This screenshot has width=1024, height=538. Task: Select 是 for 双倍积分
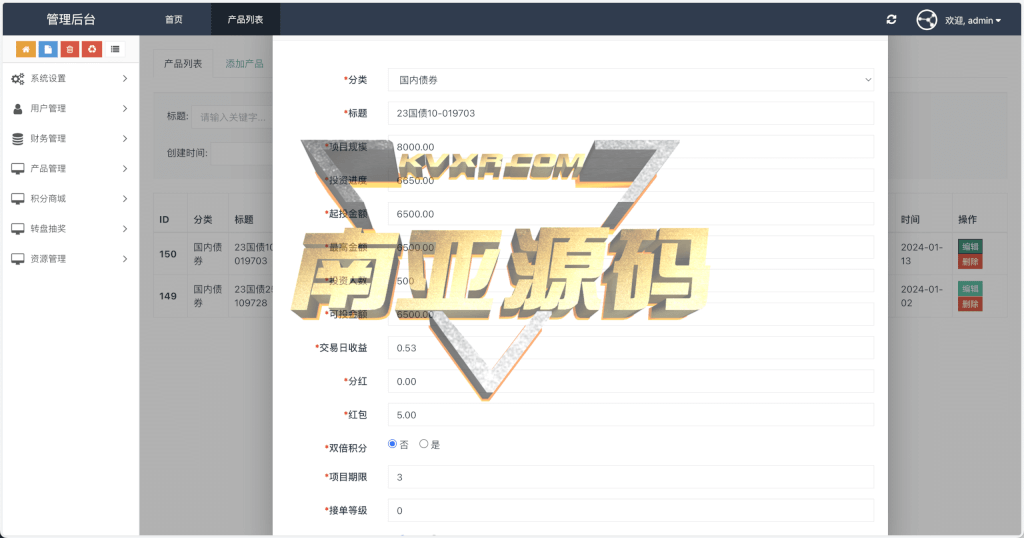[x=424, y=444]
